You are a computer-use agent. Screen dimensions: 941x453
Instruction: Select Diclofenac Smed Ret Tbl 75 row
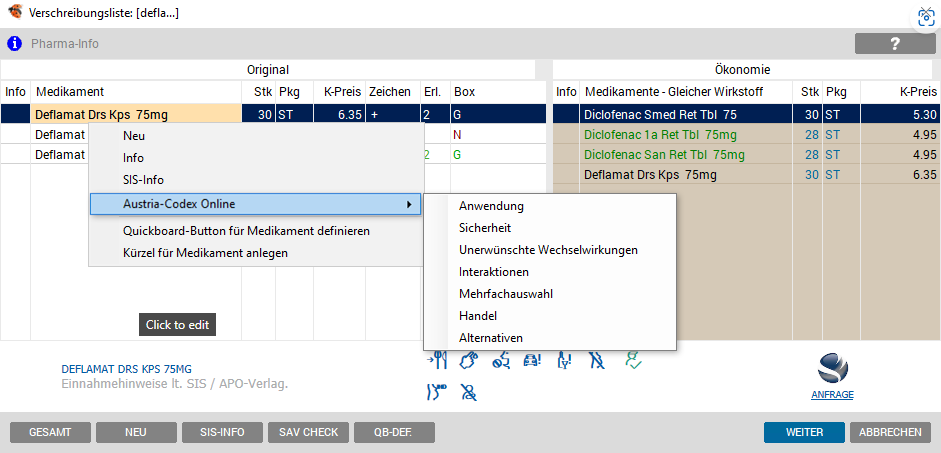745,114
